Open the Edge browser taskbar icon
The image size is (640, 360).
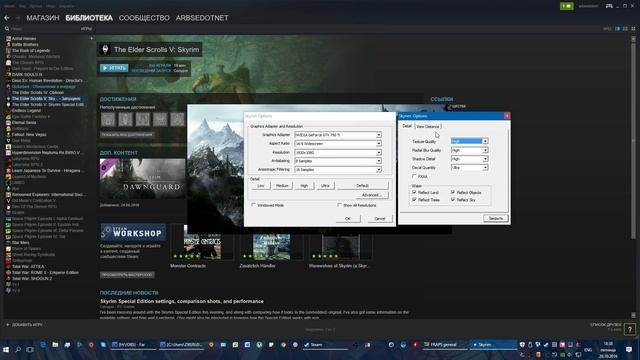pos(43,345)
